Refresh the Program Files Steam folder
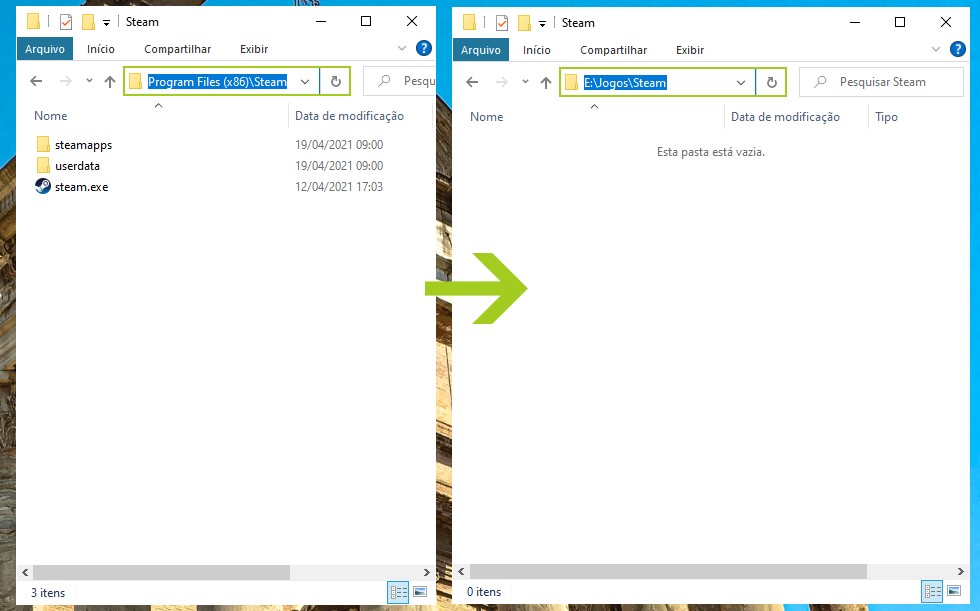This screenshot has height=611, width=980. pos(336,81)
